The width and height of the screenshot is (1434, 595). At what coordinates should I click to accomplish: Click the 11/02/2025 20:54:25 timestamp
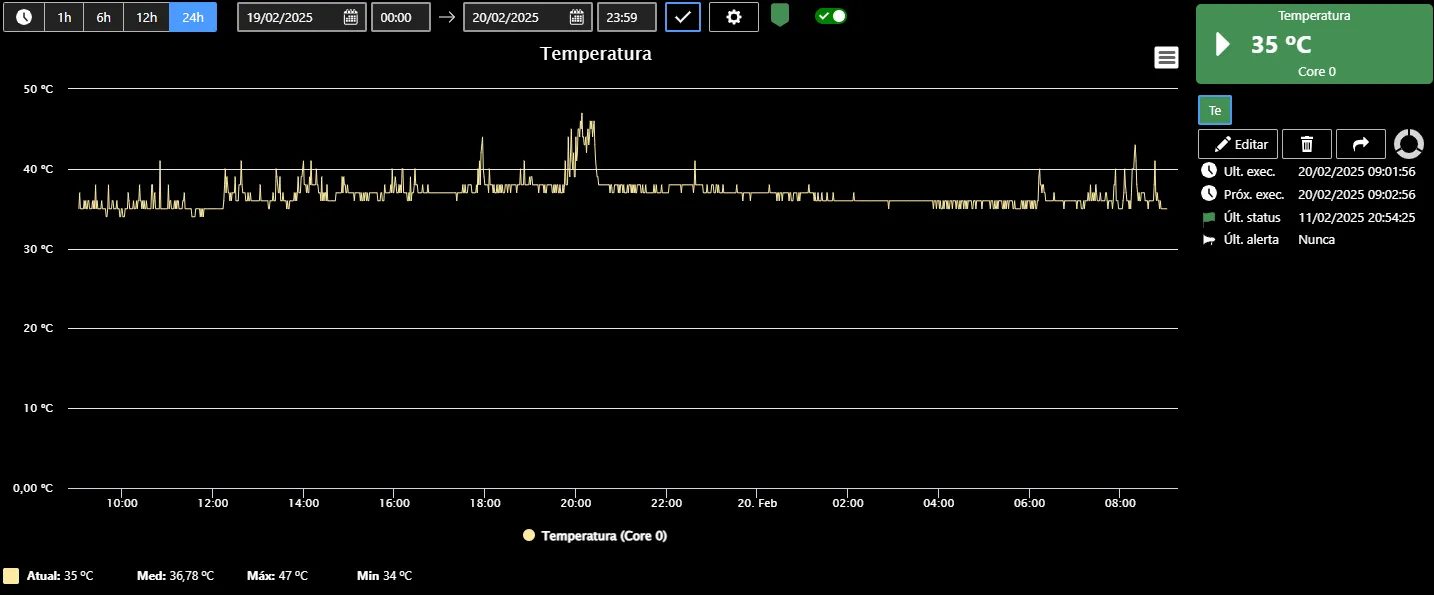click(x=1356, y=217)
